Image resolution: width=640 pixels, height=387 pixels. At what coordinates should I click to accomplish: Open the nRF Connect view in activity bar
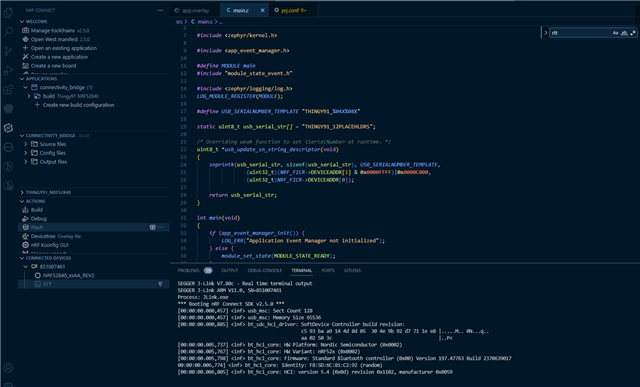[x=8, y=128]
